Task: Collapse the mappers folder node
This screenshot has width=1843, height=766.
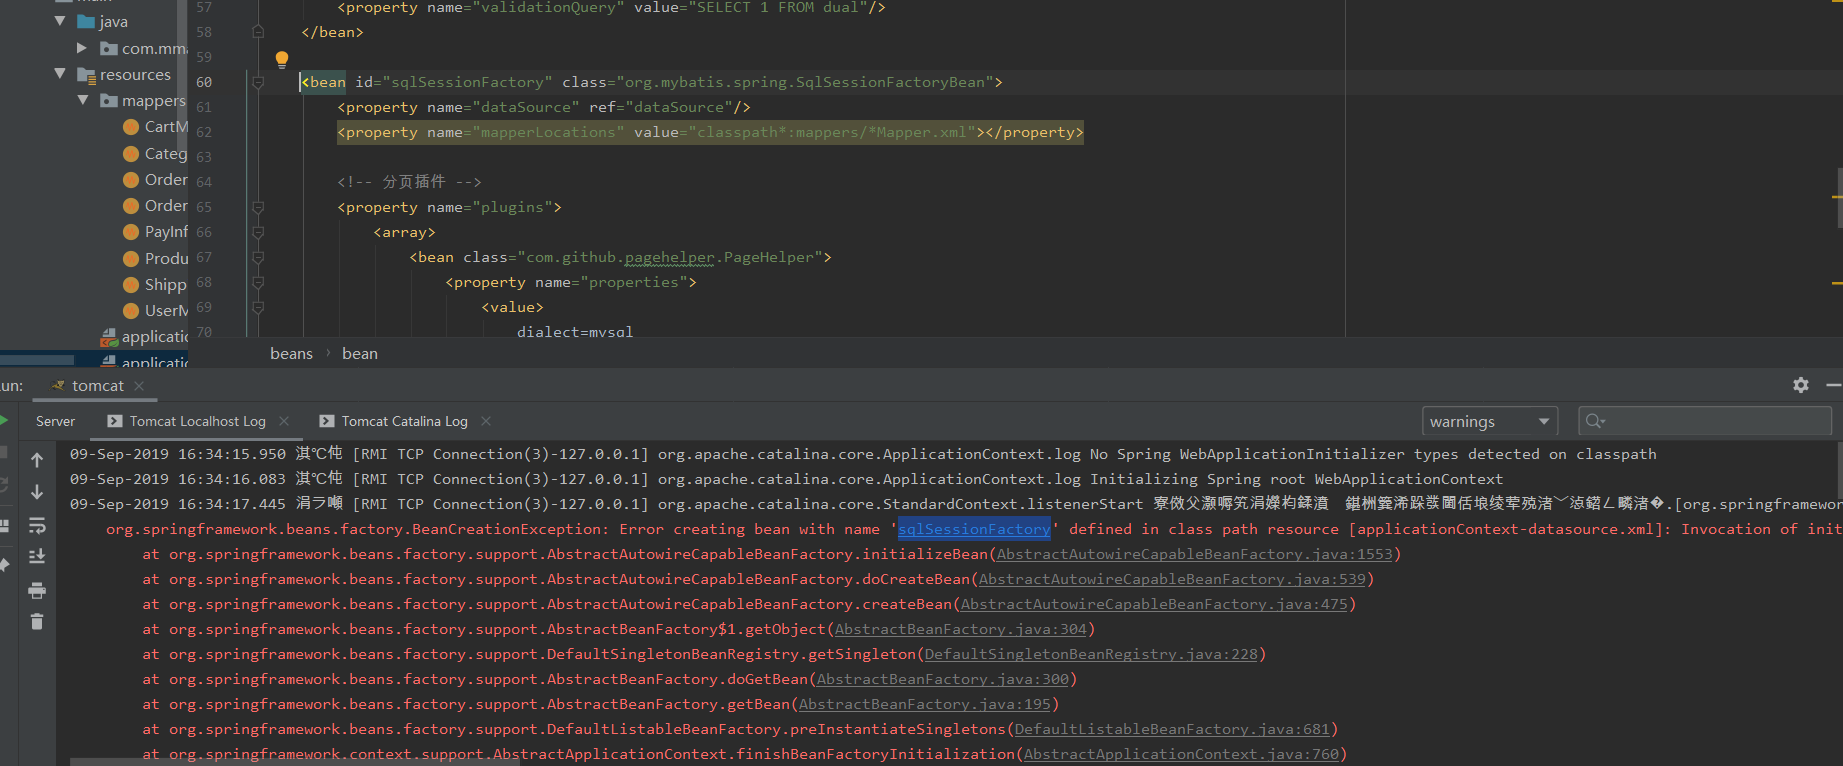Action: point(82,100)
